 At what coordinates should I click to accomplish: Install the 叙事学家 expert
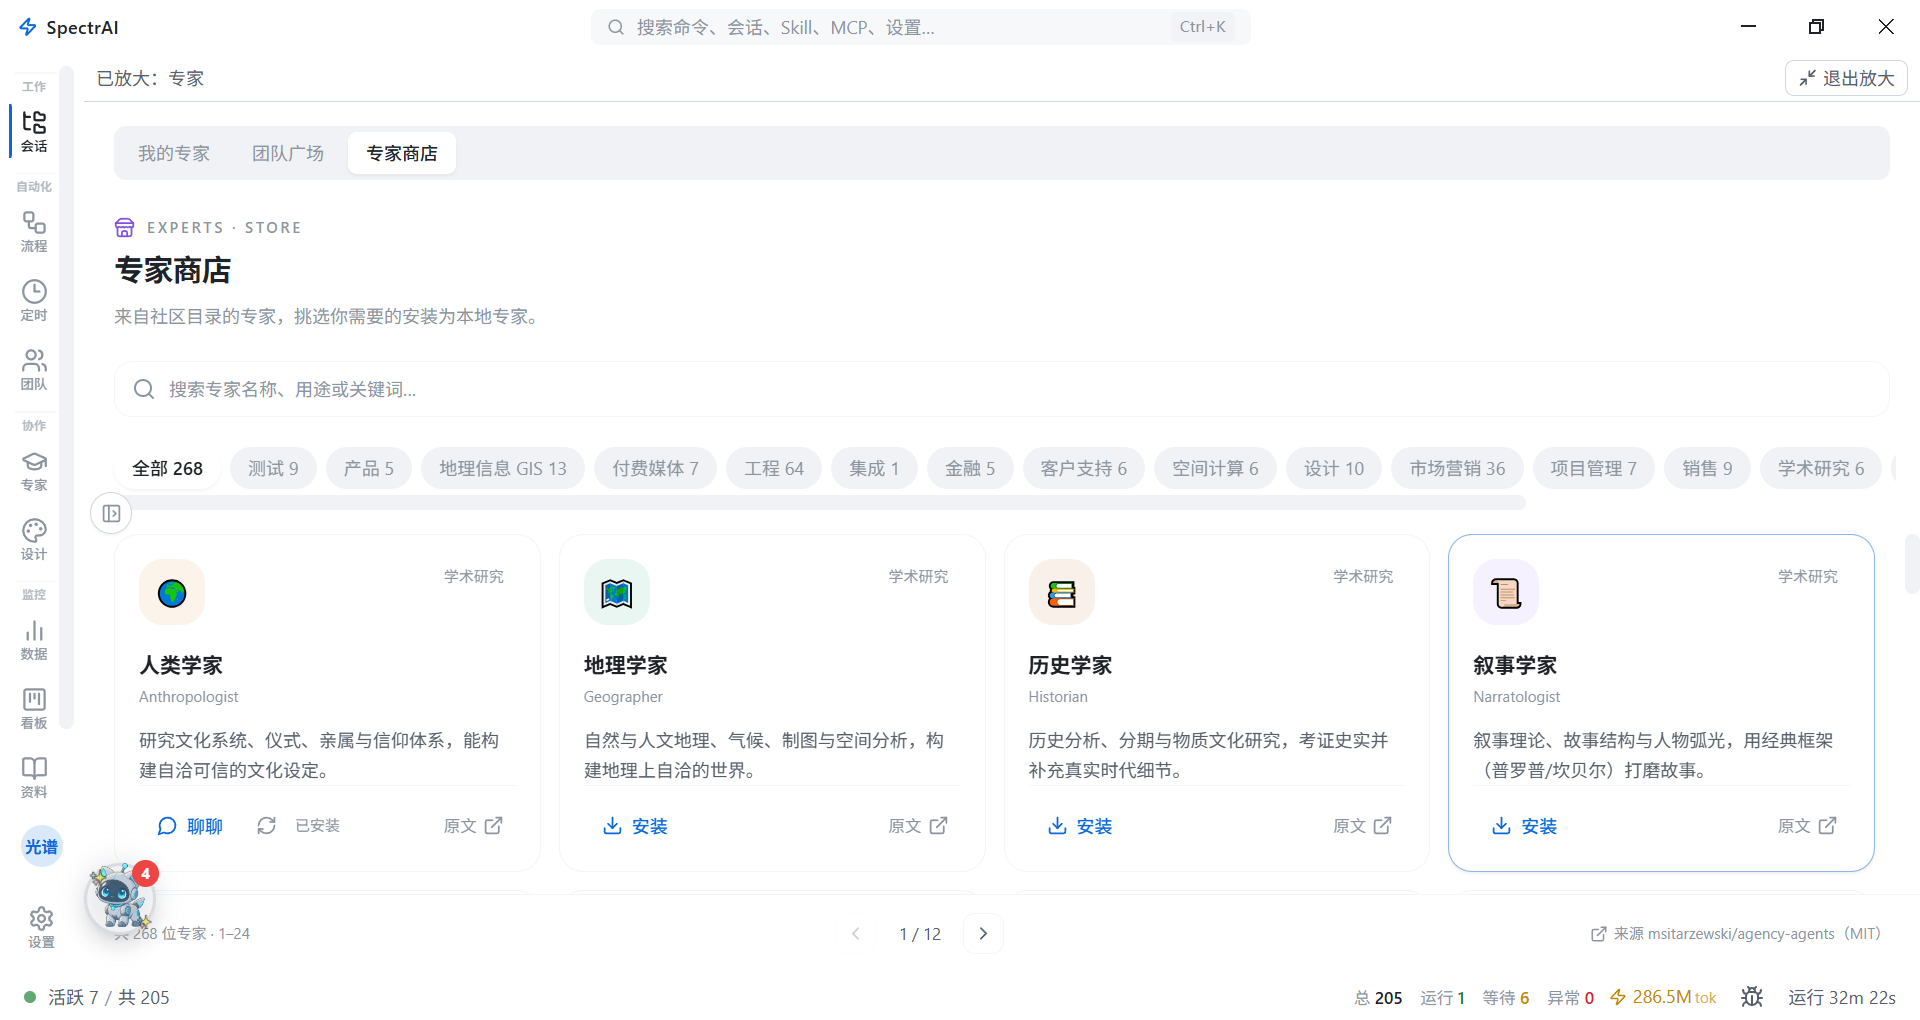point(1525,826)
